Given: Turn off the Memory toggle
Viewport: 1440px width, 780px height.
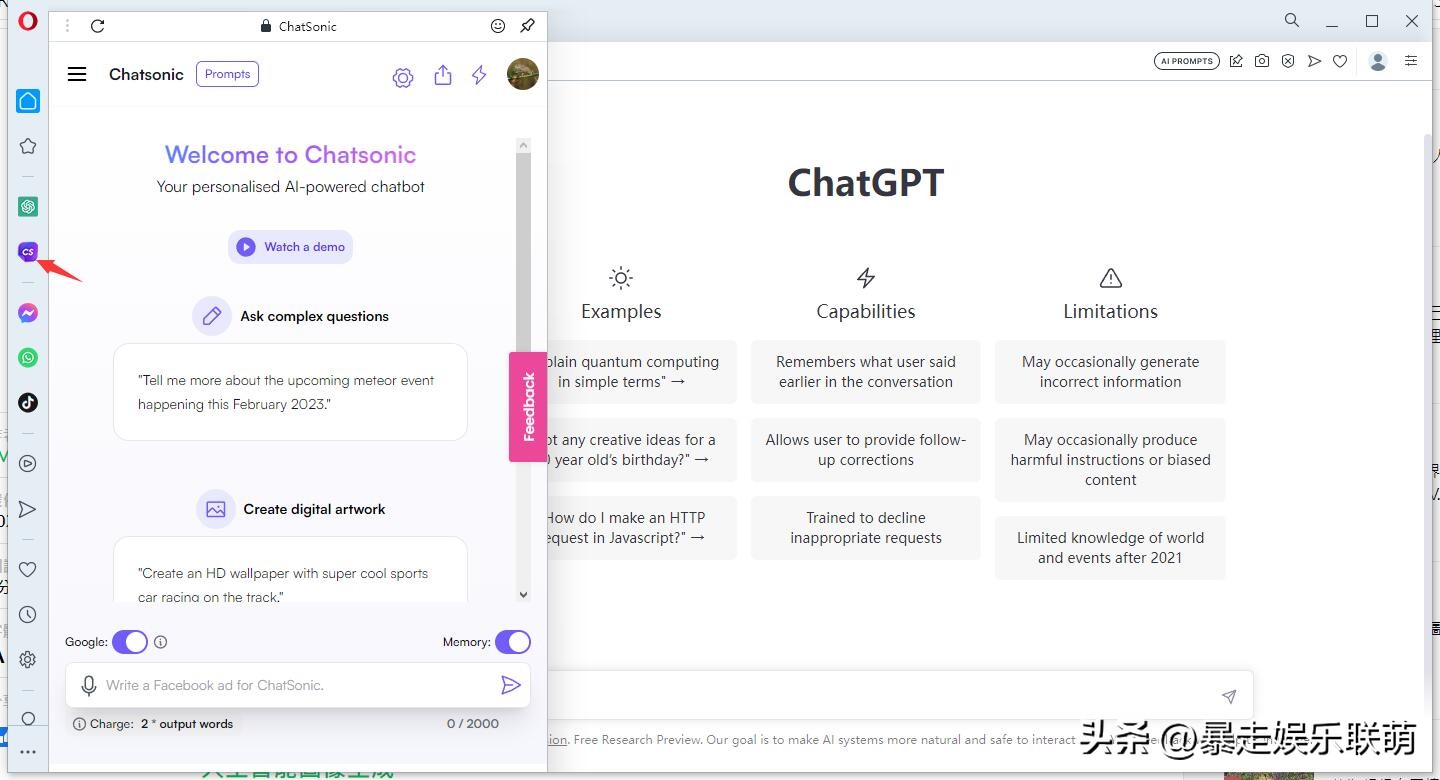Looking at the screenshot, I should point(513,641).
